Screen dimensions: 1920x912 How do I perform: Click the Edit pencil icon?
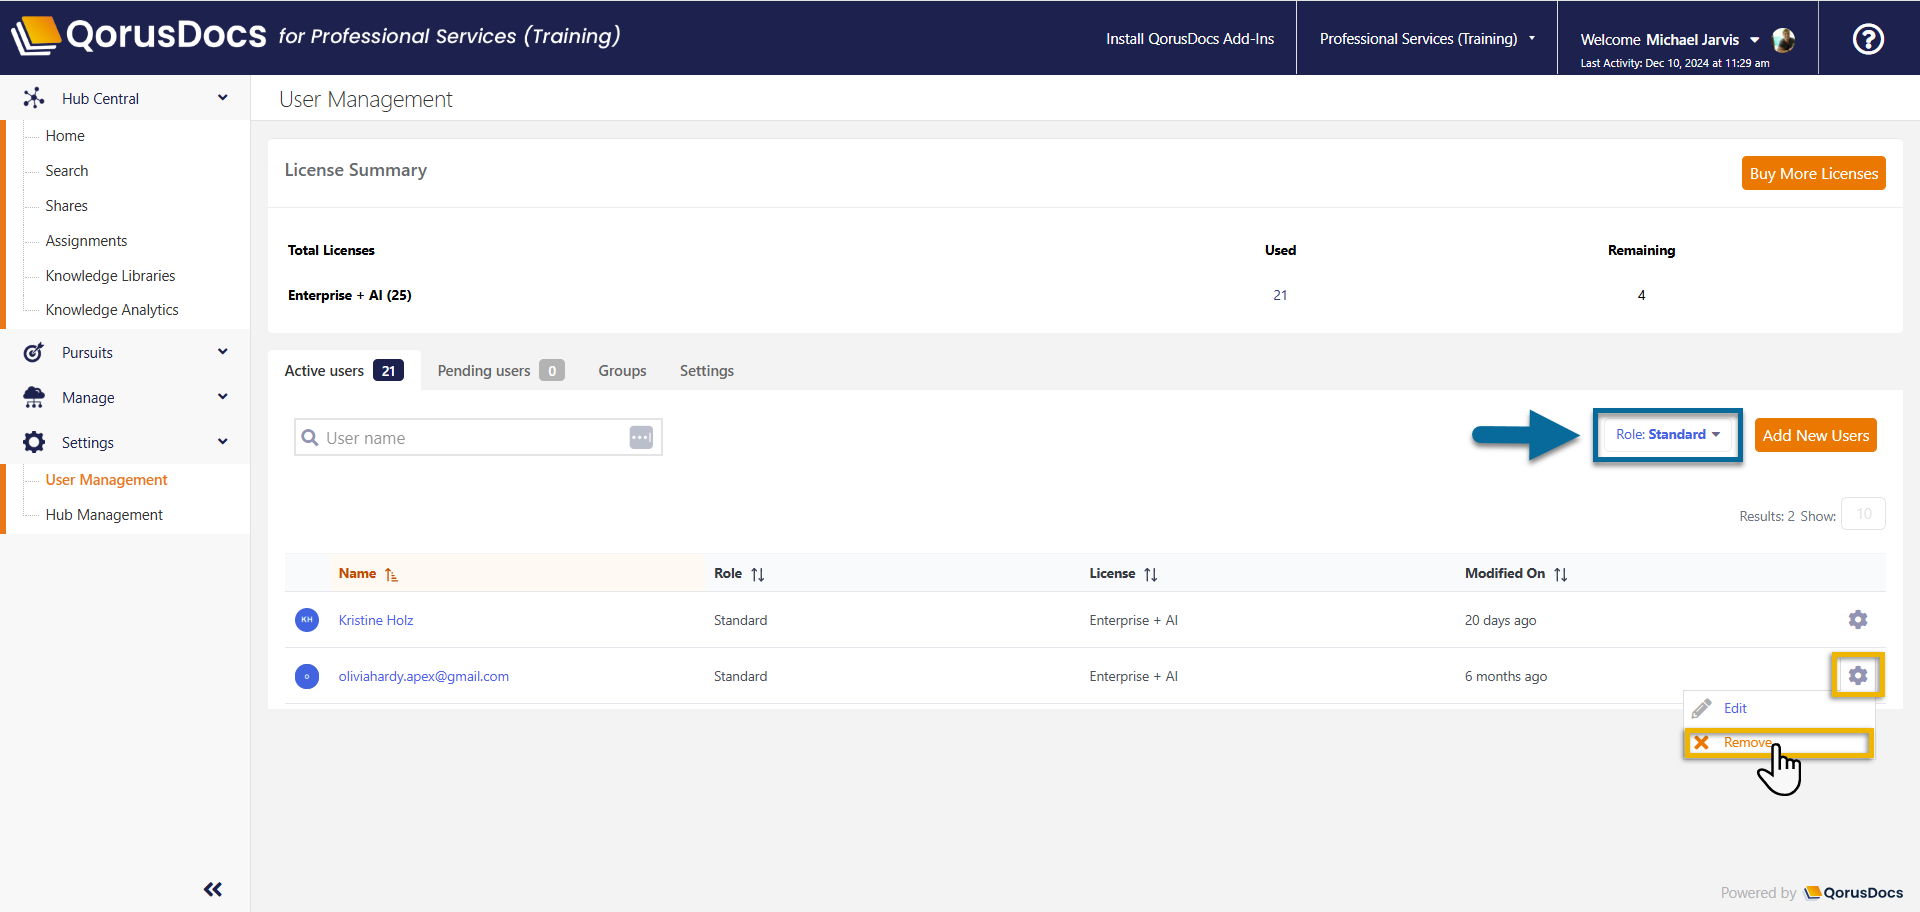point(1702,708)
